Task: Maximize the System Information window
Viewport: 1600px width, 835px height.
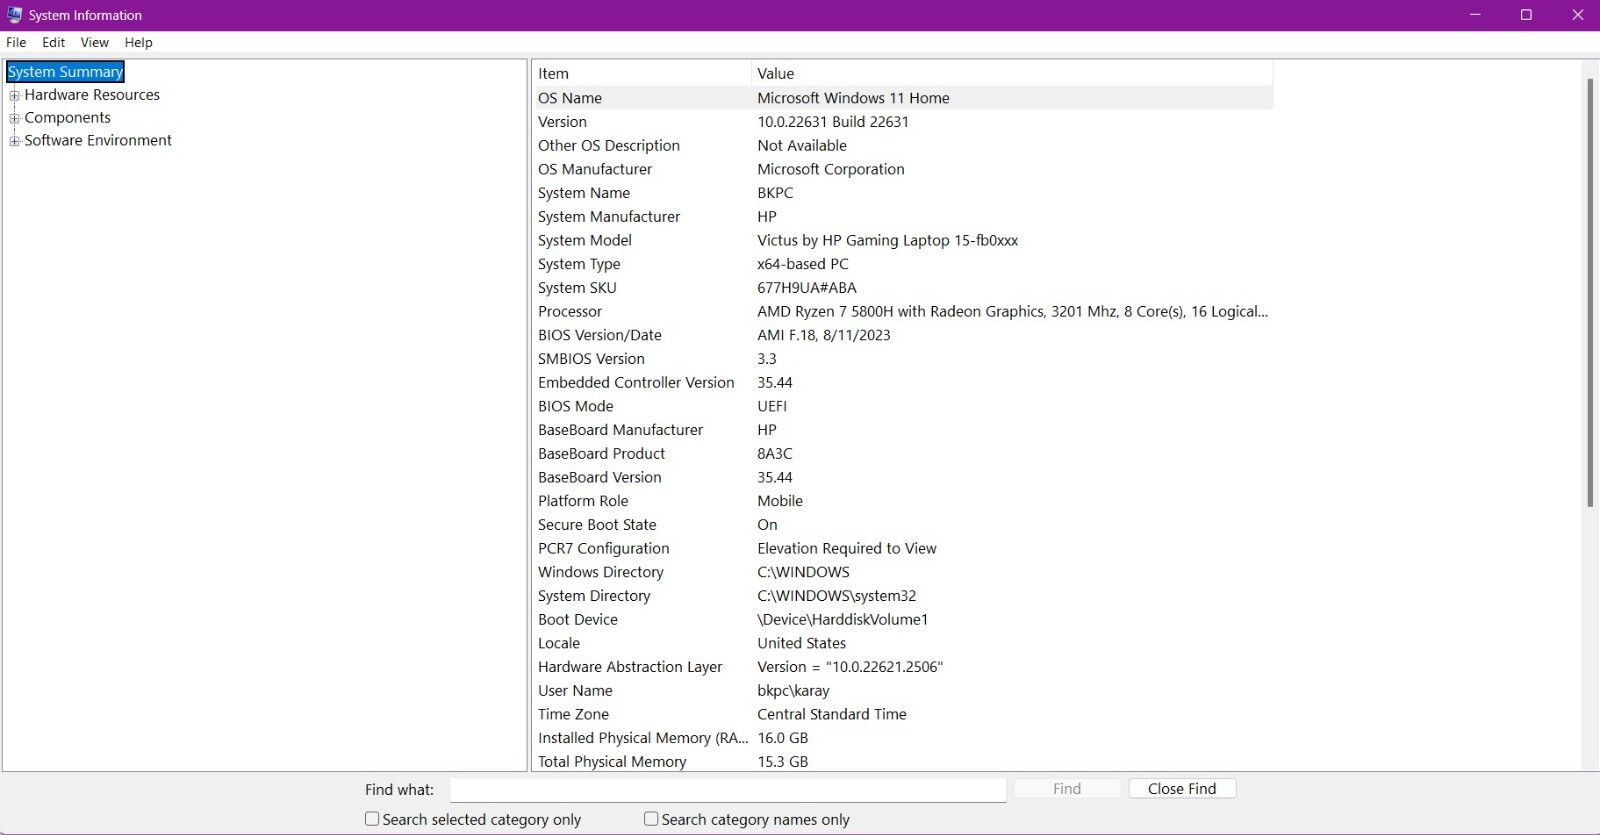Action: pyautogui.click(x=1526, y=15)
